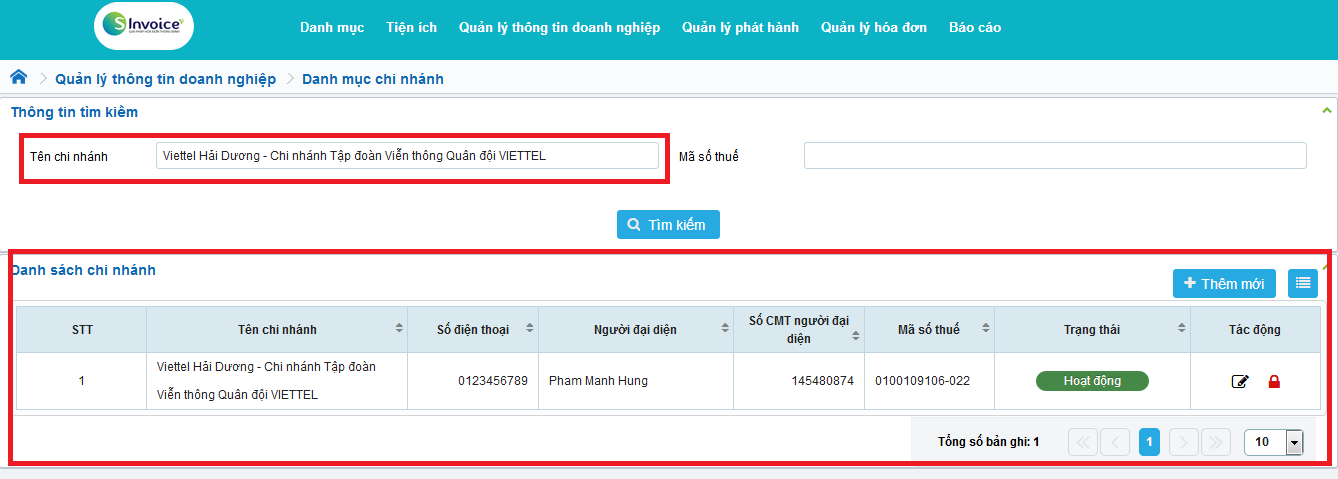Go to the first page of results
The width and height of the screenshot is (1338, 479).
coord(1084,442)
